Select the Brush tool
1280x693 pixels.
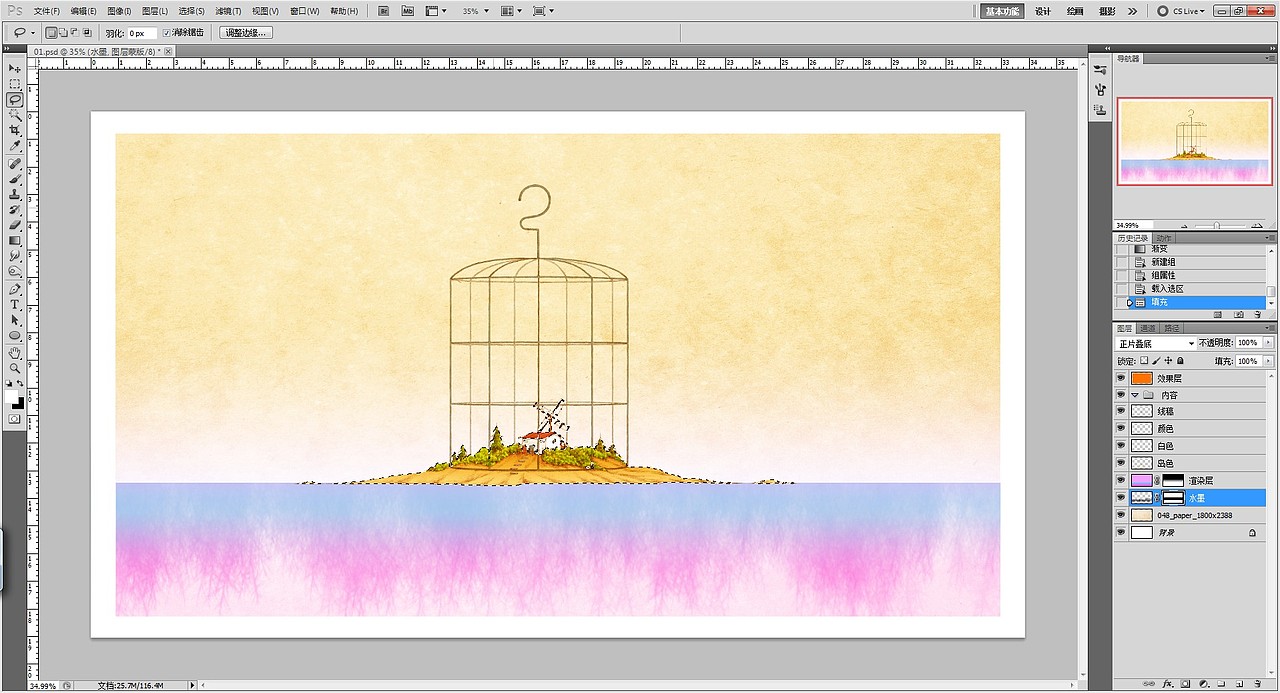[15, 179]
